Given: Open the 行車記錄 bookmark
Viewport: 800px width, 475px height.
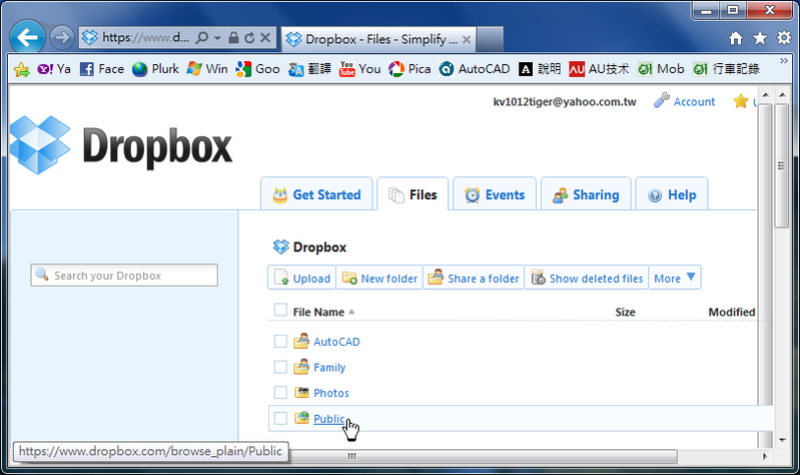Looking at the screenshot, I should (726, 69).
